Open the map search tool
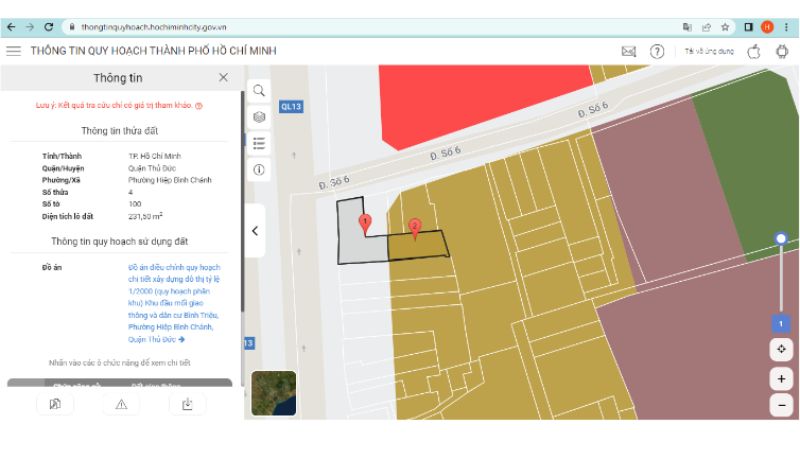 coord(259,91)
